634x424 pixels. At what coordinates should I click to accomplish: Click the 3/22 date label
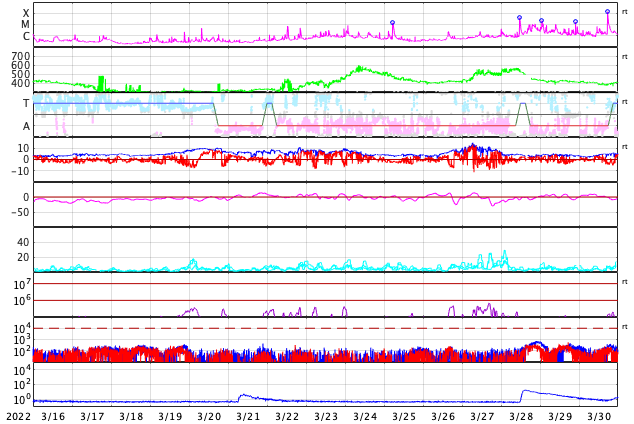[x=287, y=417]
